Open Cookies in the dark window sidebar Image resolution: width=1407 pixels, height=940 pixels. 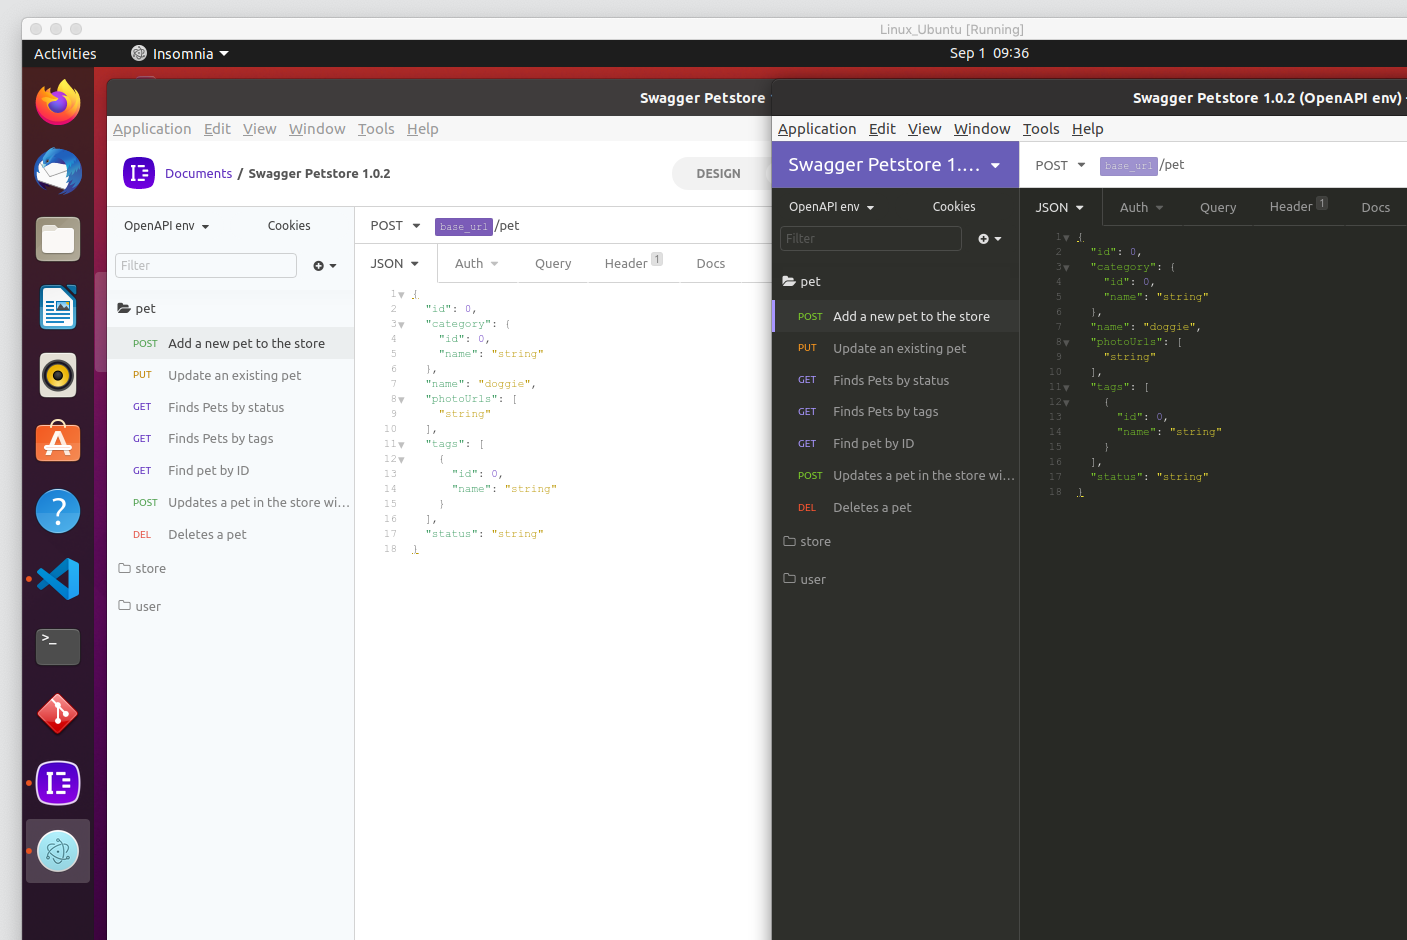[954, 207]
